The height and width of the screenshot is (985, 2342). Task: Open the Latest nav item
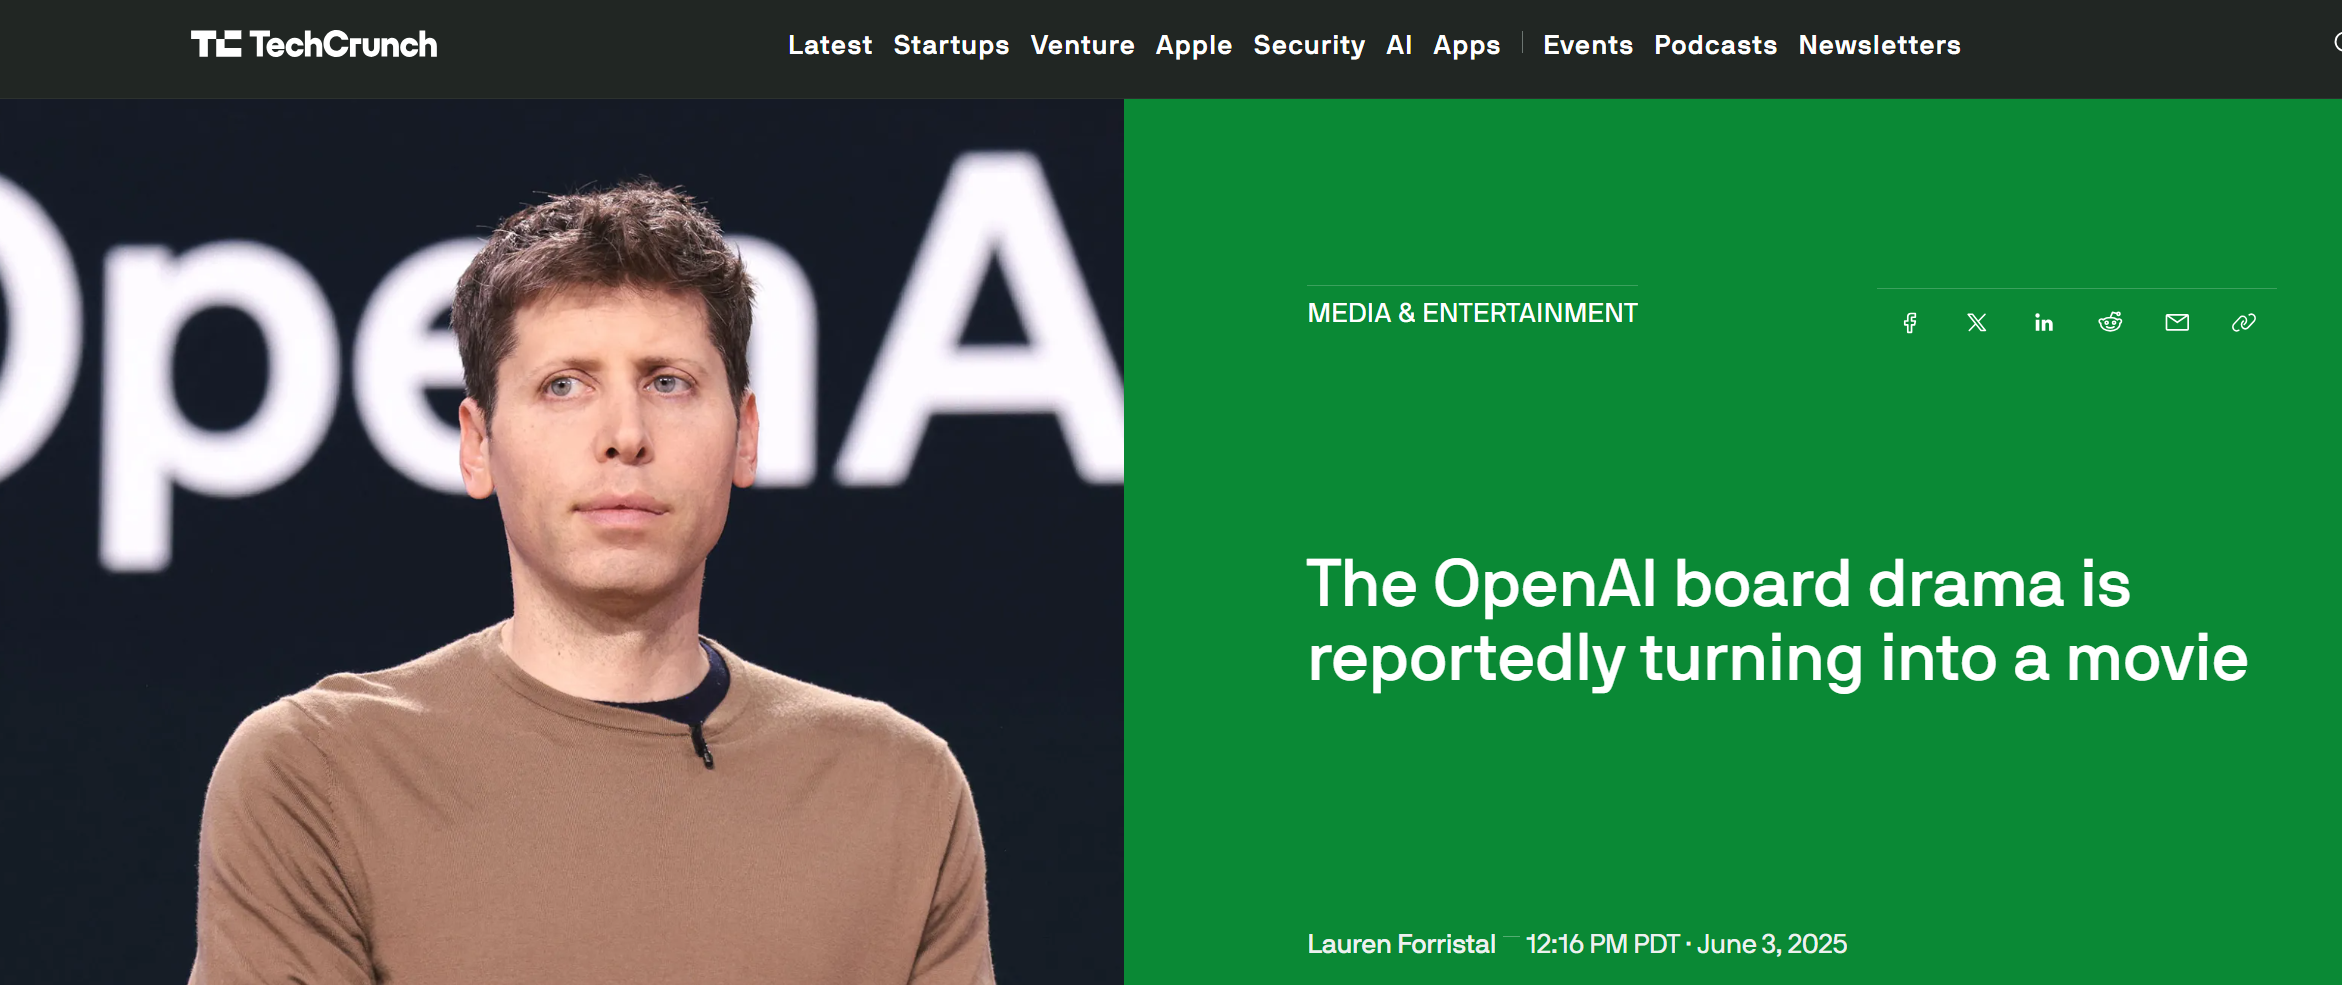coord(830,45)
